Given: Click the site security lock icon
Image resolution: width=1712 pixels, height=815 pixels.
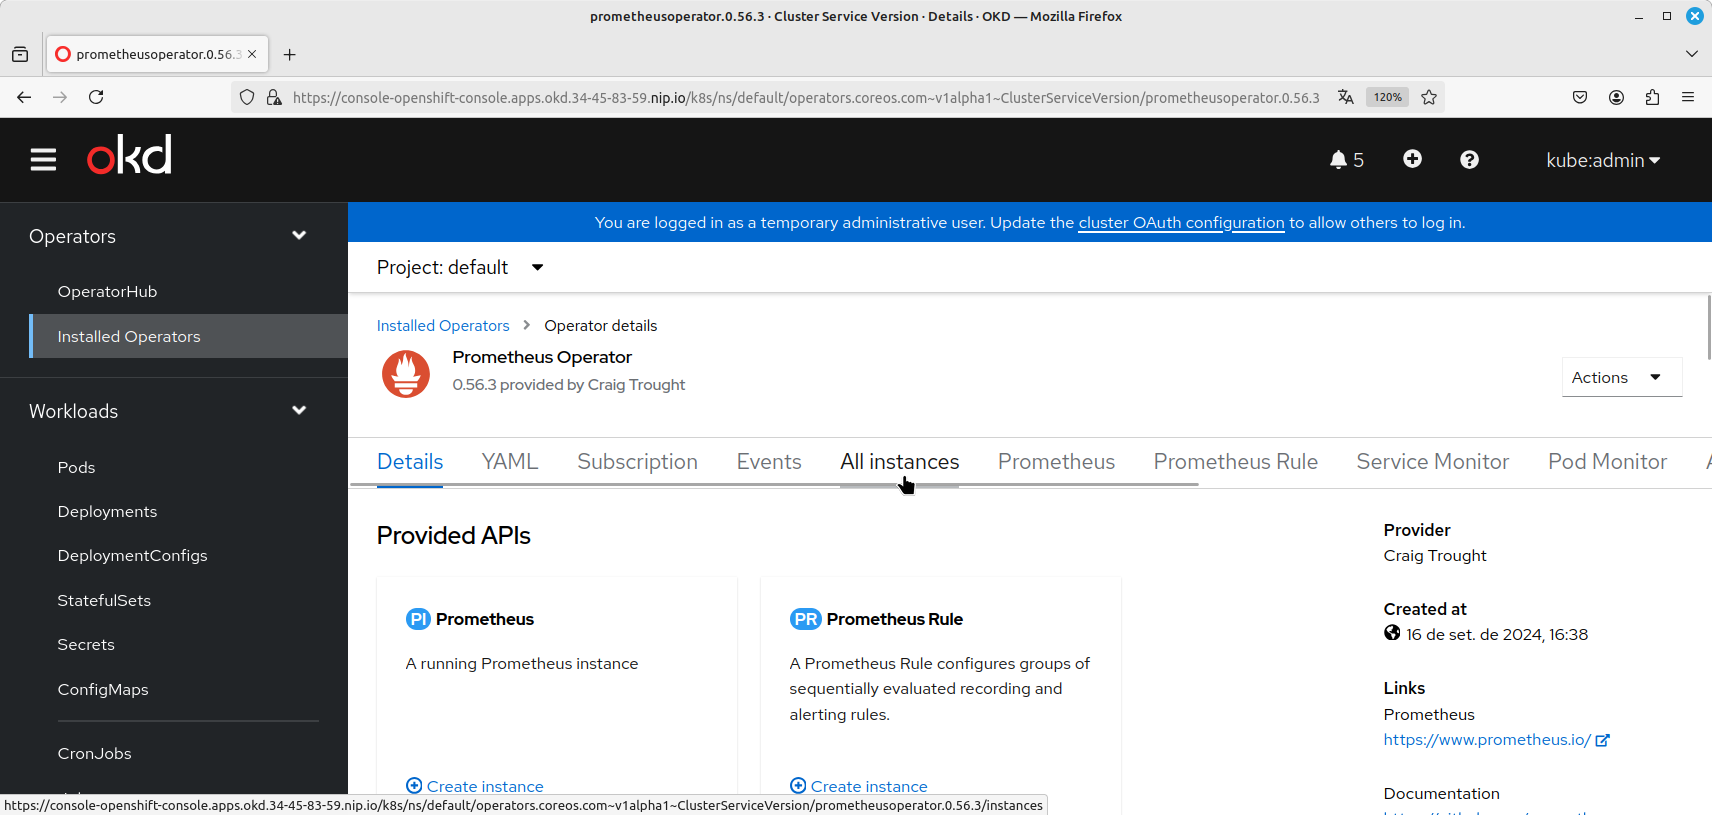Looking at the screenshot, I should tap(273, 97).
